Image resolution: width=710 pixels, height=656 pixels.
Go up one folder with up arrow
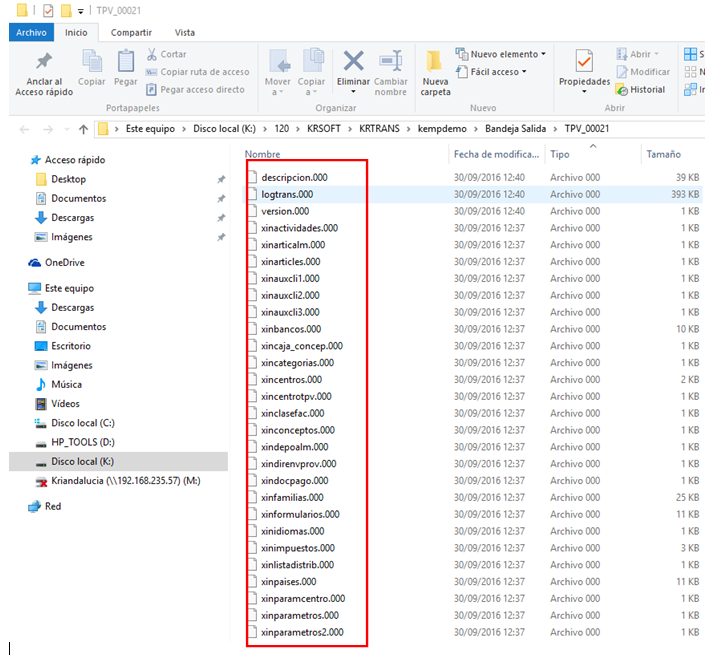[x=82, y=129]
